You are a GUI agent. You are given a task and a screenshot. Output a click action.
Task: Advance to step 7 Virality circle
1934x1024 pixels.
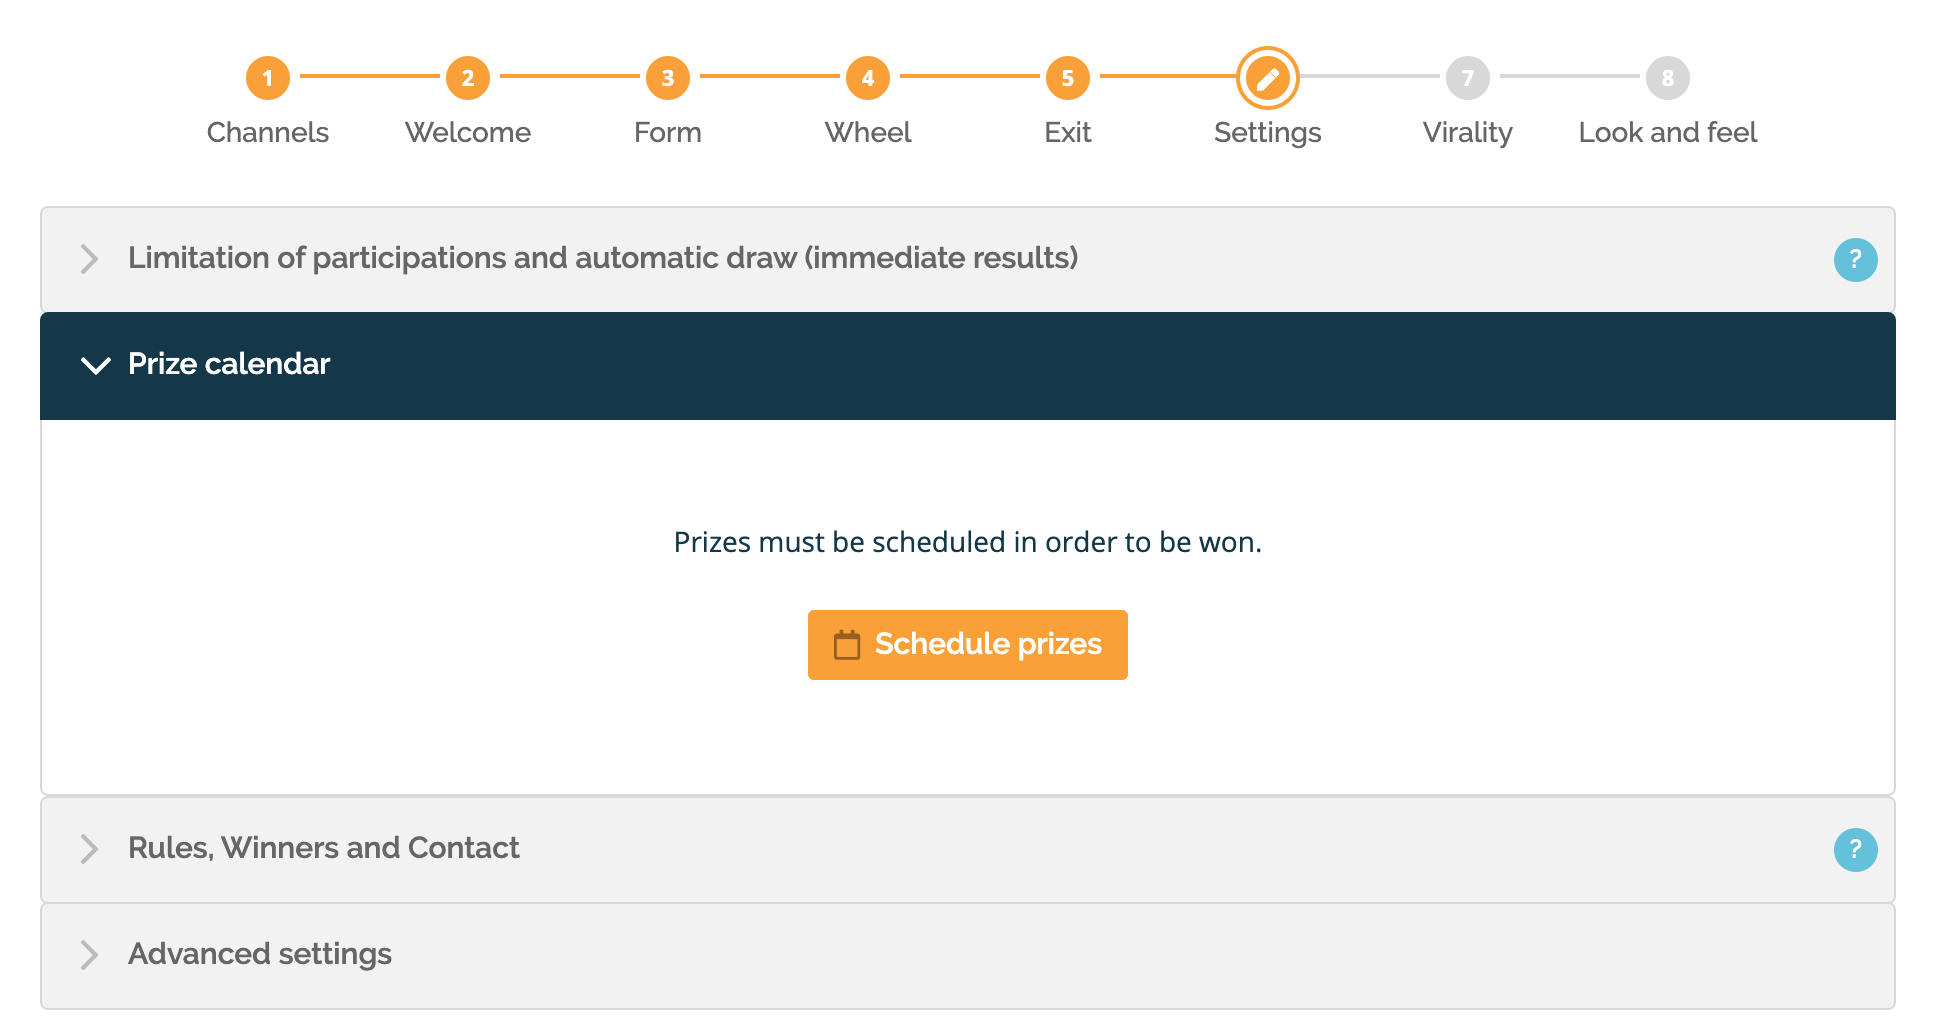(1468, 78)
